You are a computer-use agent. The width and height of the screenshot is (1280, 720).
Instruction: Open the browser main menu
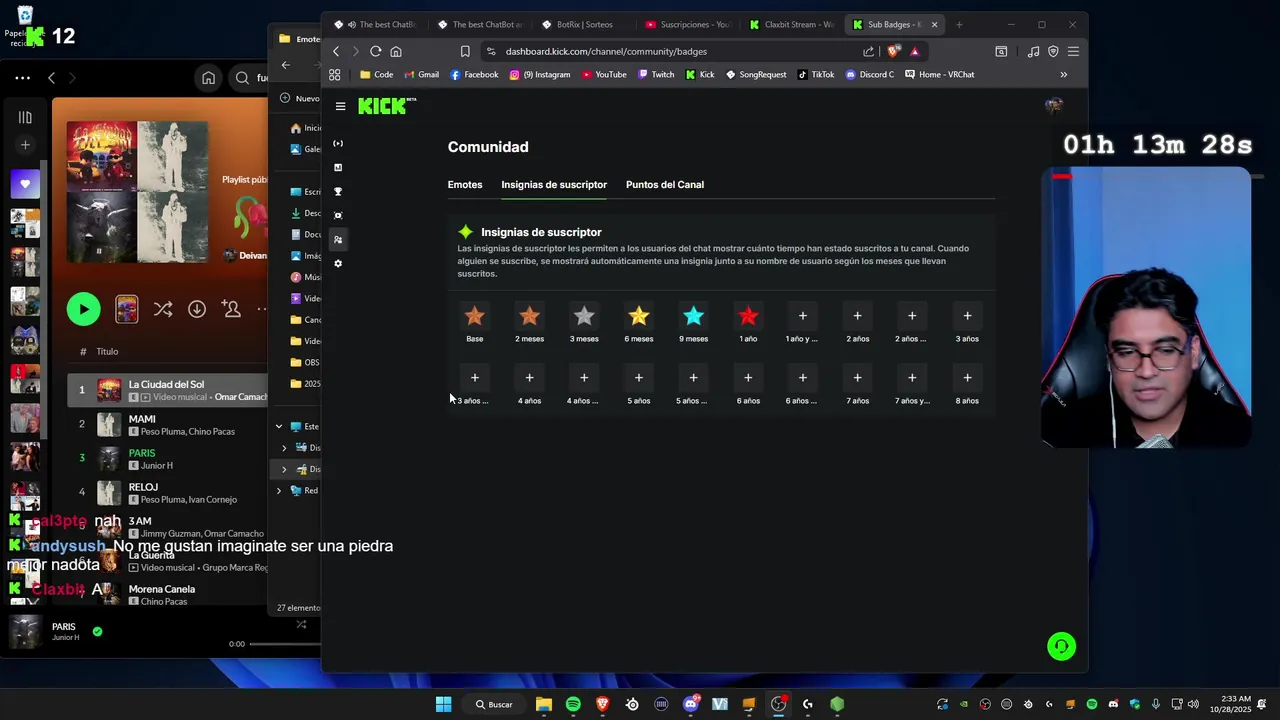1073,51
